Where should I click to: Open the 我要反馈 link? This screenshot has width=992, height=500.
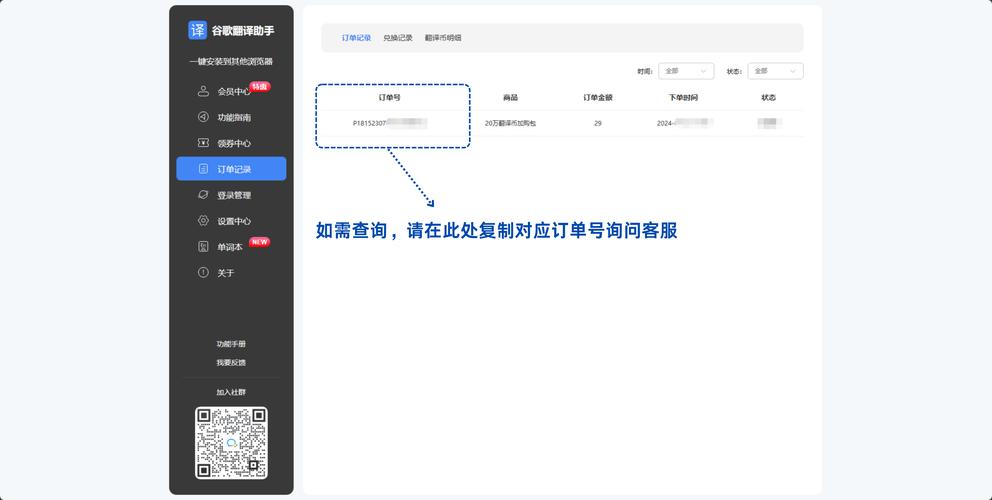click(231, 363)
